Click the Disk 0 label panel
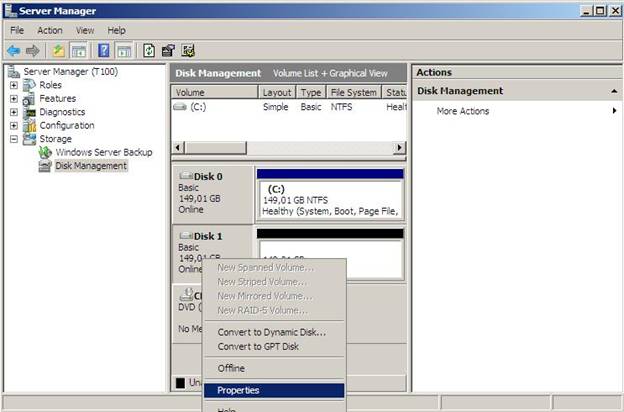Screen dimensions: 624x412 point(213,194)
